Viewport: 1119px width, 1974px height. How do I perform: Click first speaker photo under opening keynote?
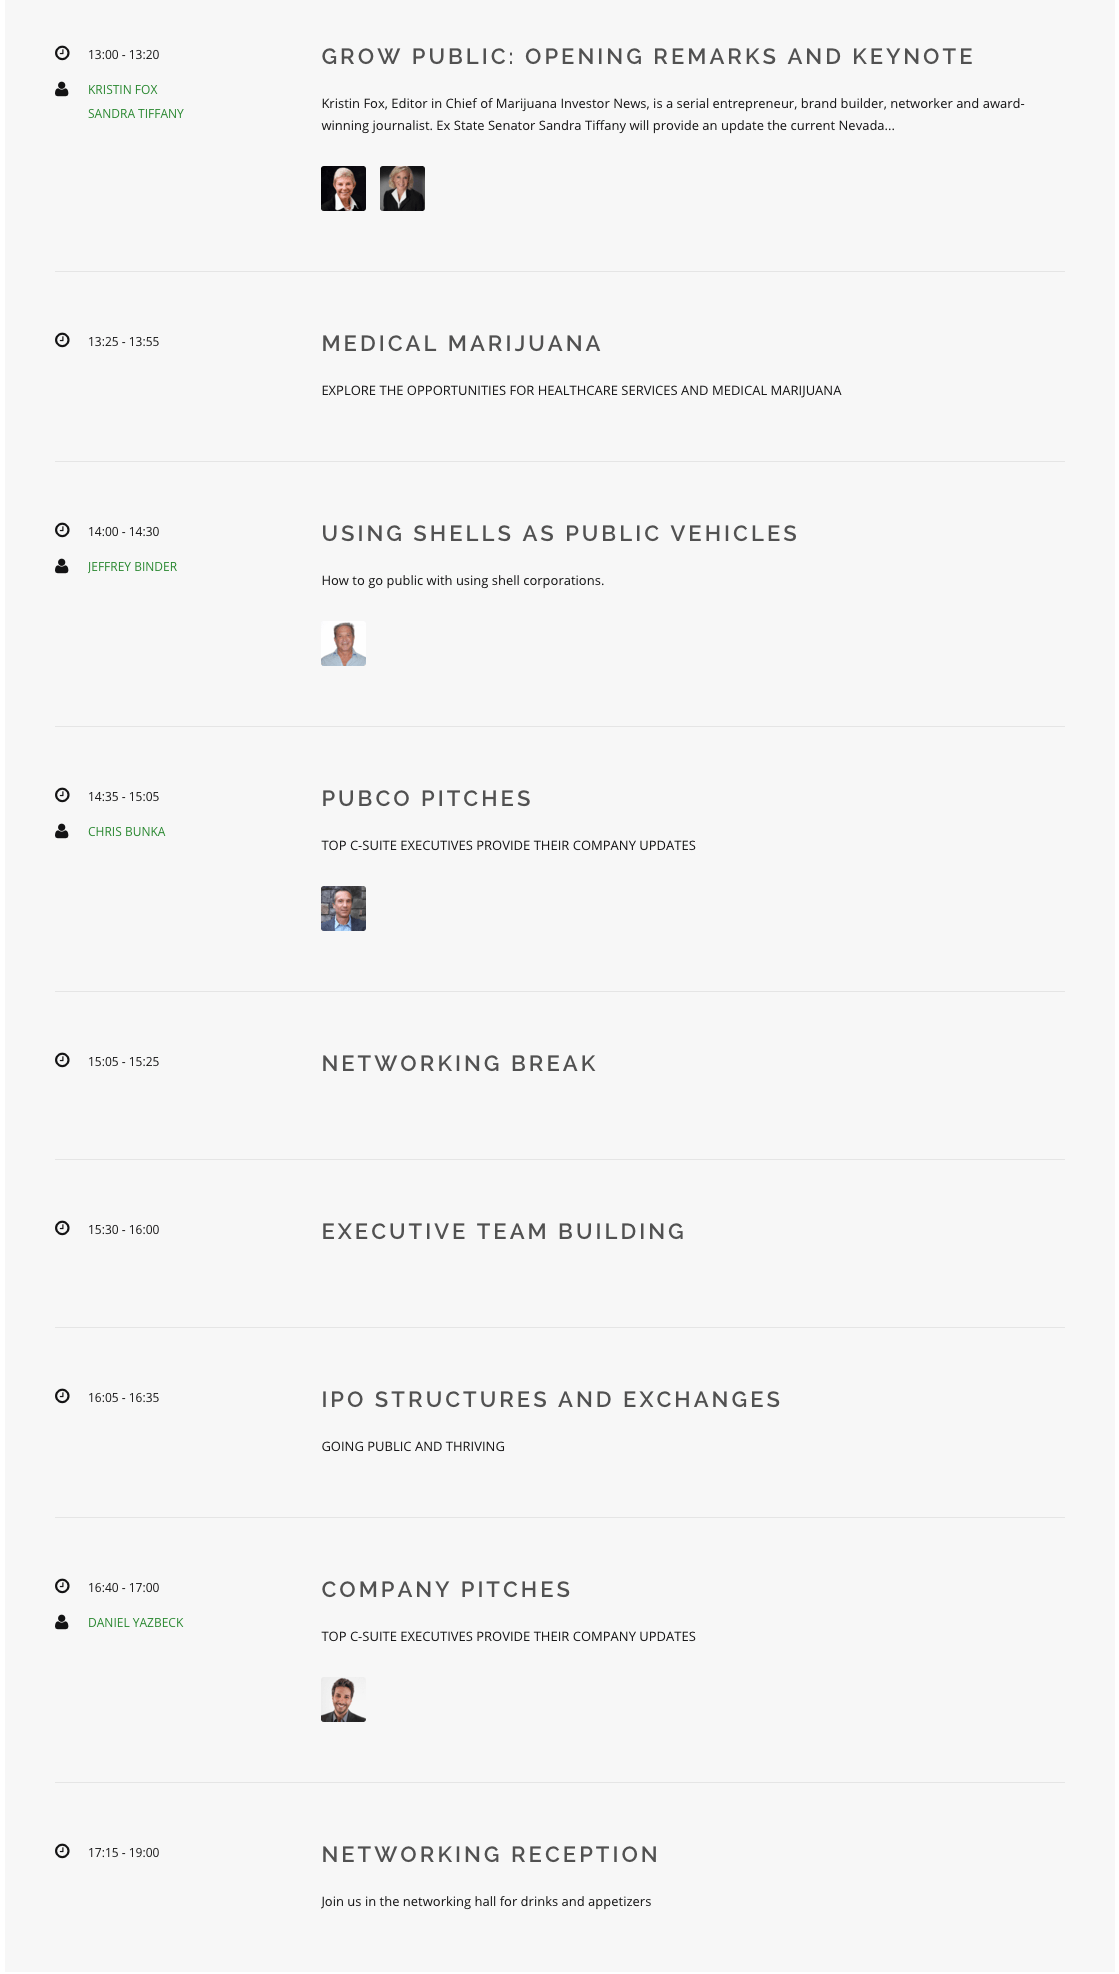pyautogui.click(x=343, y=188)
